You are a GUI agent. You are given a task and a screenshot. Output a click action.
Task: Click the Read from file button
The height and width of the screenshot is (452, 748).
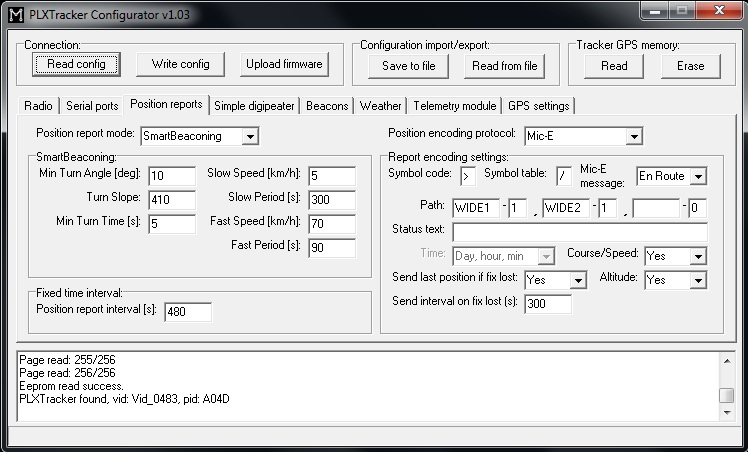[x=504, y=66]
